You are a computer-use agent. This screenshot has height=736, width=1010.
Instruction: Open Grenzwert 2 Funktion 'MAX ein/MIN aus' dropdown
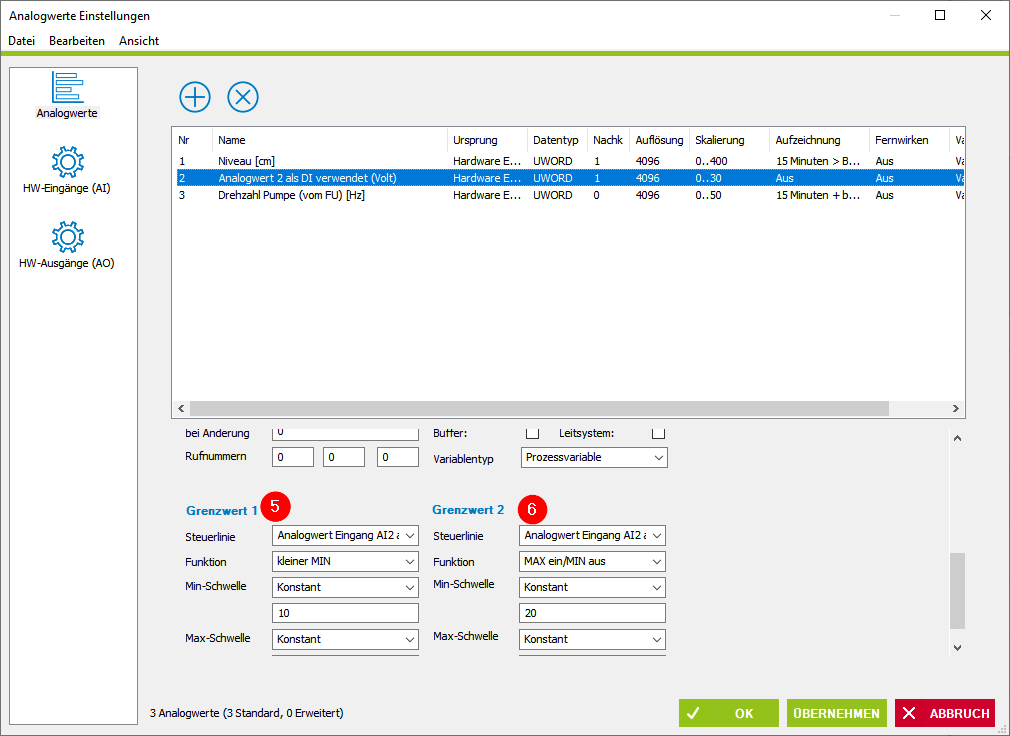pyautogui.click(x=592, y=561)
